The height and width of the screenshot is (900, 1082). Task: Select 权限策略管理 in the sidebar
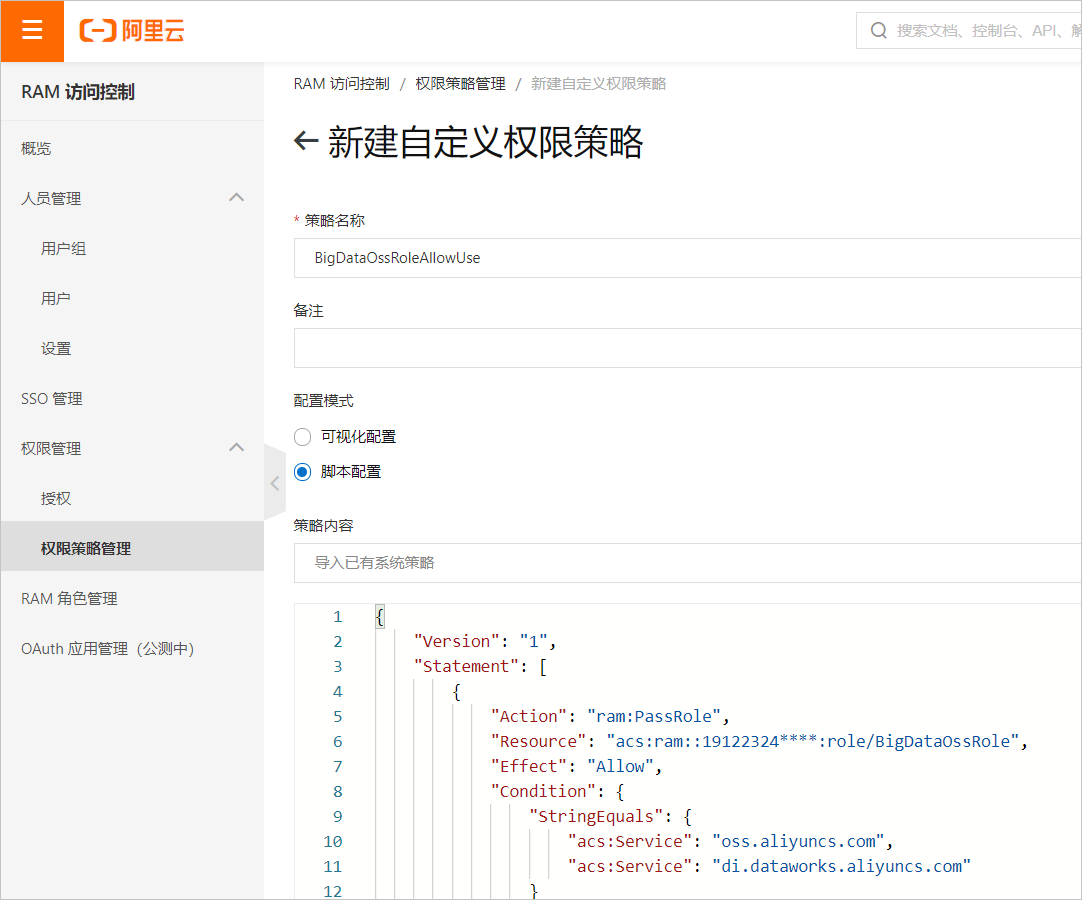[132, 548]
